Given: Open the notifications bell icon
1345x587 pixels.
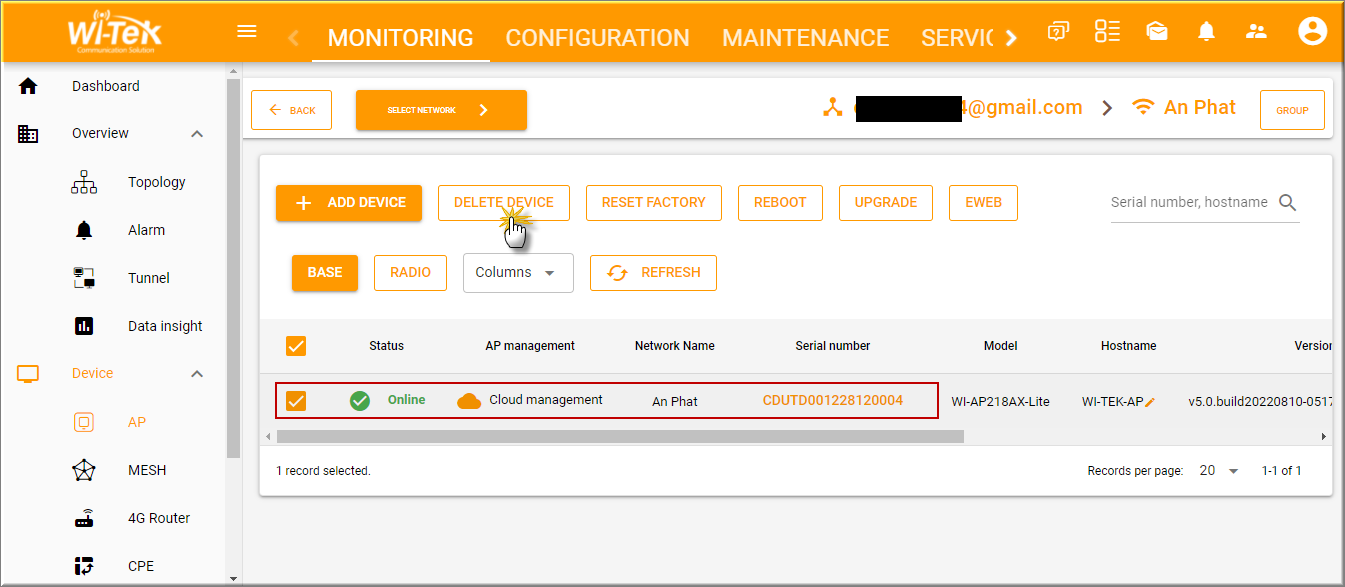Looking at the screenshot, I should pos(1206,32).
